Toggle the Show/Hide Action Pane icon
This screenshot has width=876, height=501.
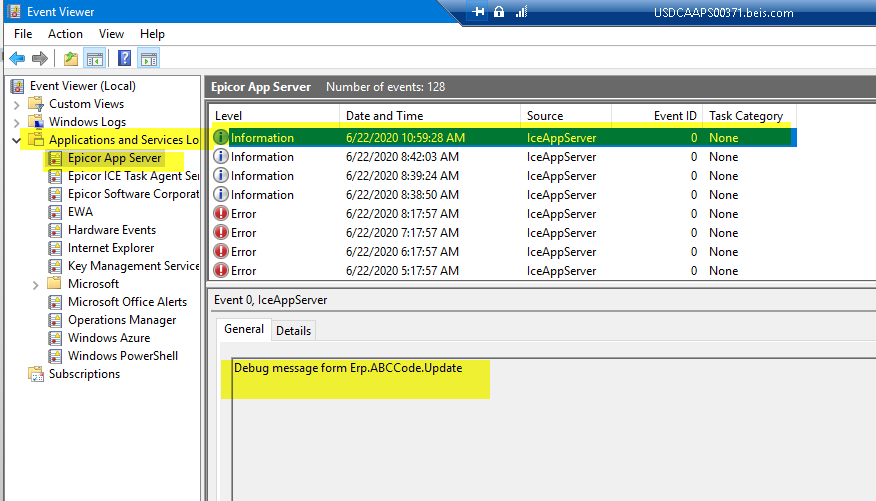coord(149,58)
